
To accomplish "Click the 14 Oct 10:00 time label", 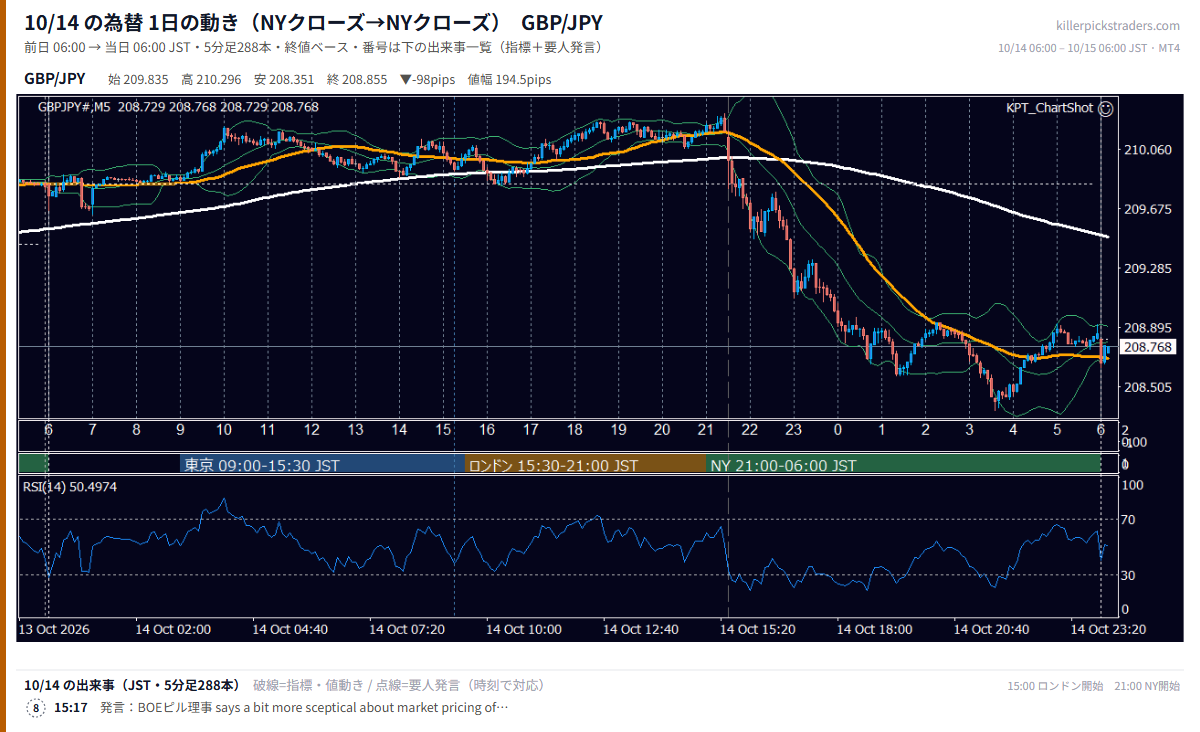I will coord(524,630).
